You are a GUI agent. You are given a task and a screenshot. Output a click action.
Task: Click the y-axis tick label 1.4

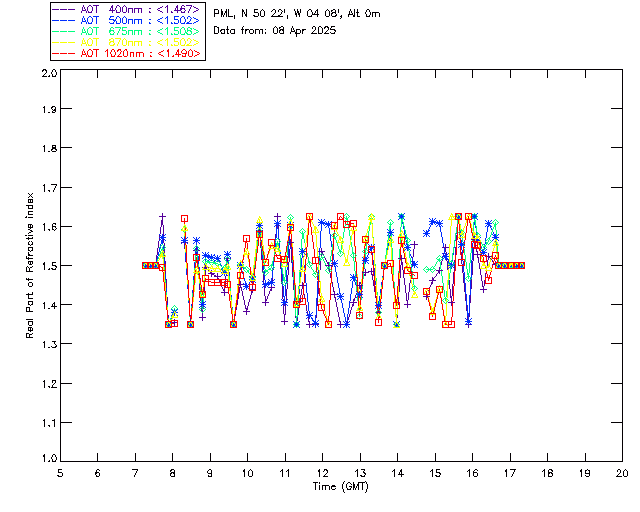click(x=49, y=305)
